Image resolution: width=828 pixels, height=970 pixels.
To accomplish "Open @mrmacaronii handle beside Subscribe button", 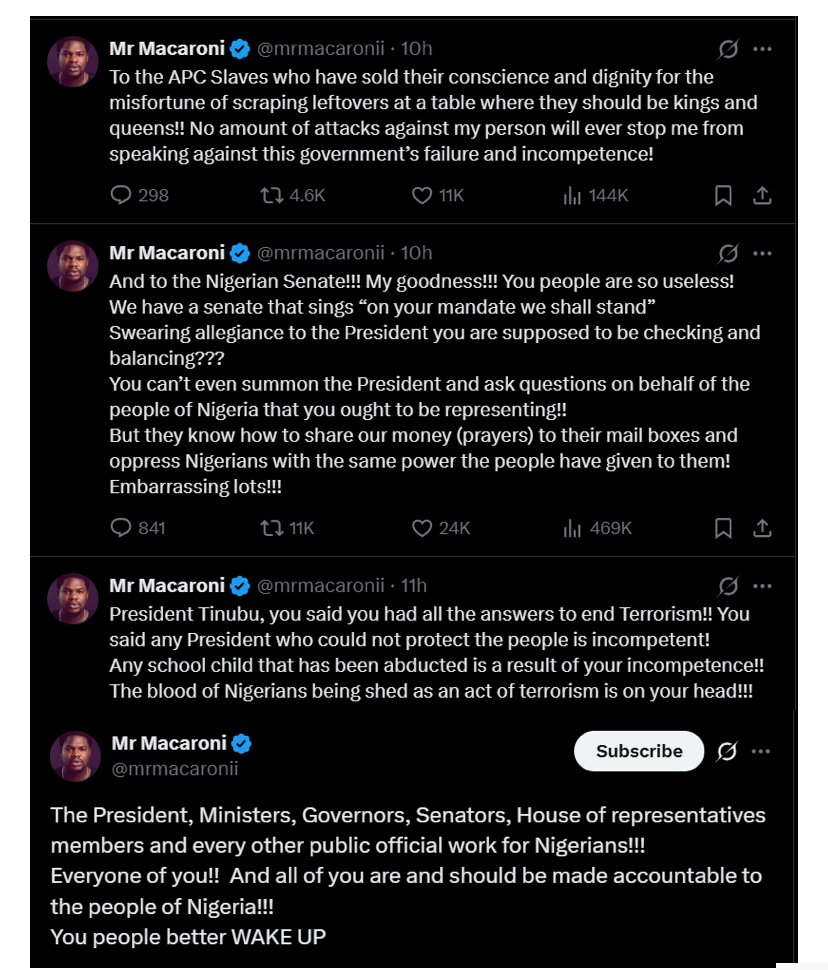I will coord(174,769).
